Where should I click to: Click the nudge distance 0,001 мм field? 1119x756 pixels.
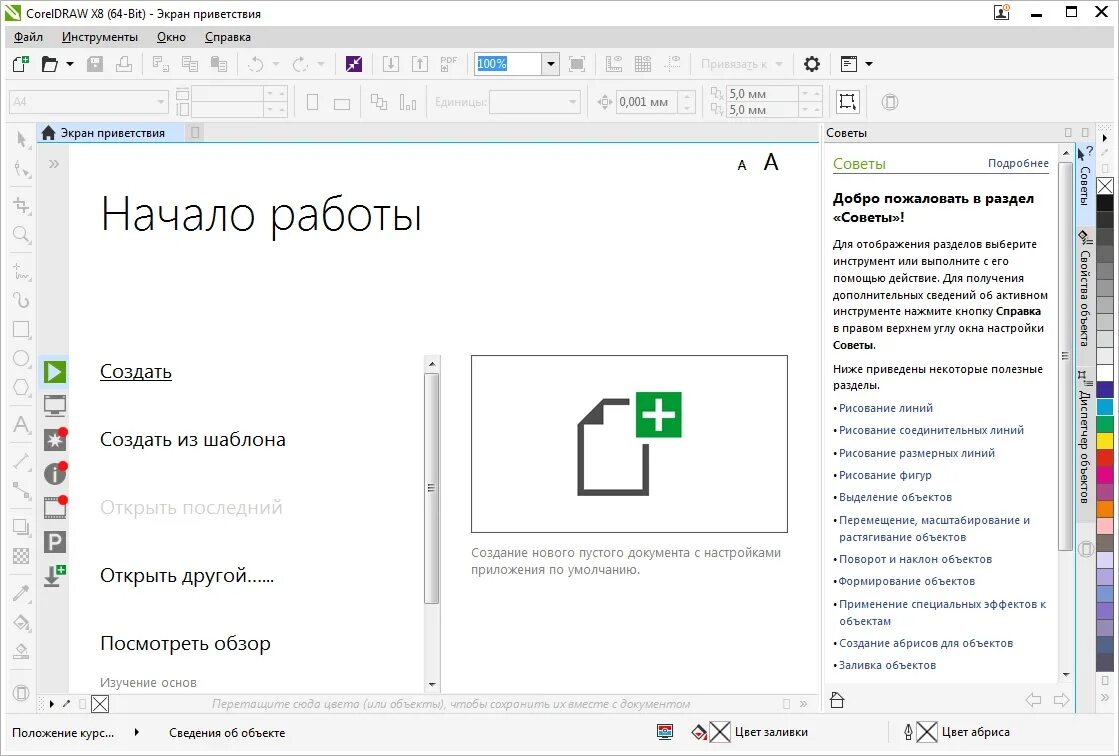click(646, 102)
